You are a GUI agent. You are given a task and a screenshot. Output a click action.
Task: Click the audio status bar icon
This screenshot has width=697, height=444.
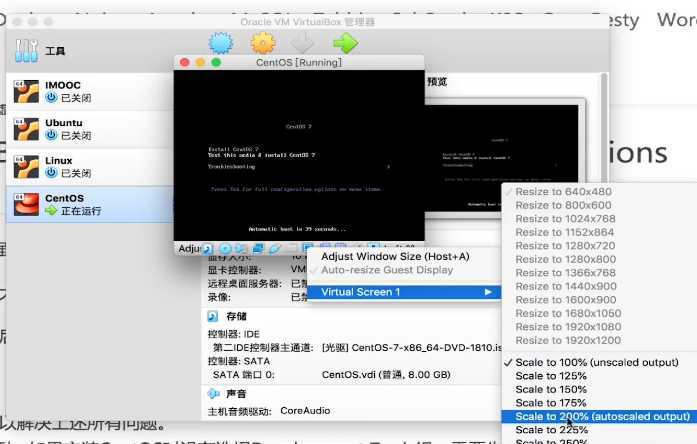[241, 249]
